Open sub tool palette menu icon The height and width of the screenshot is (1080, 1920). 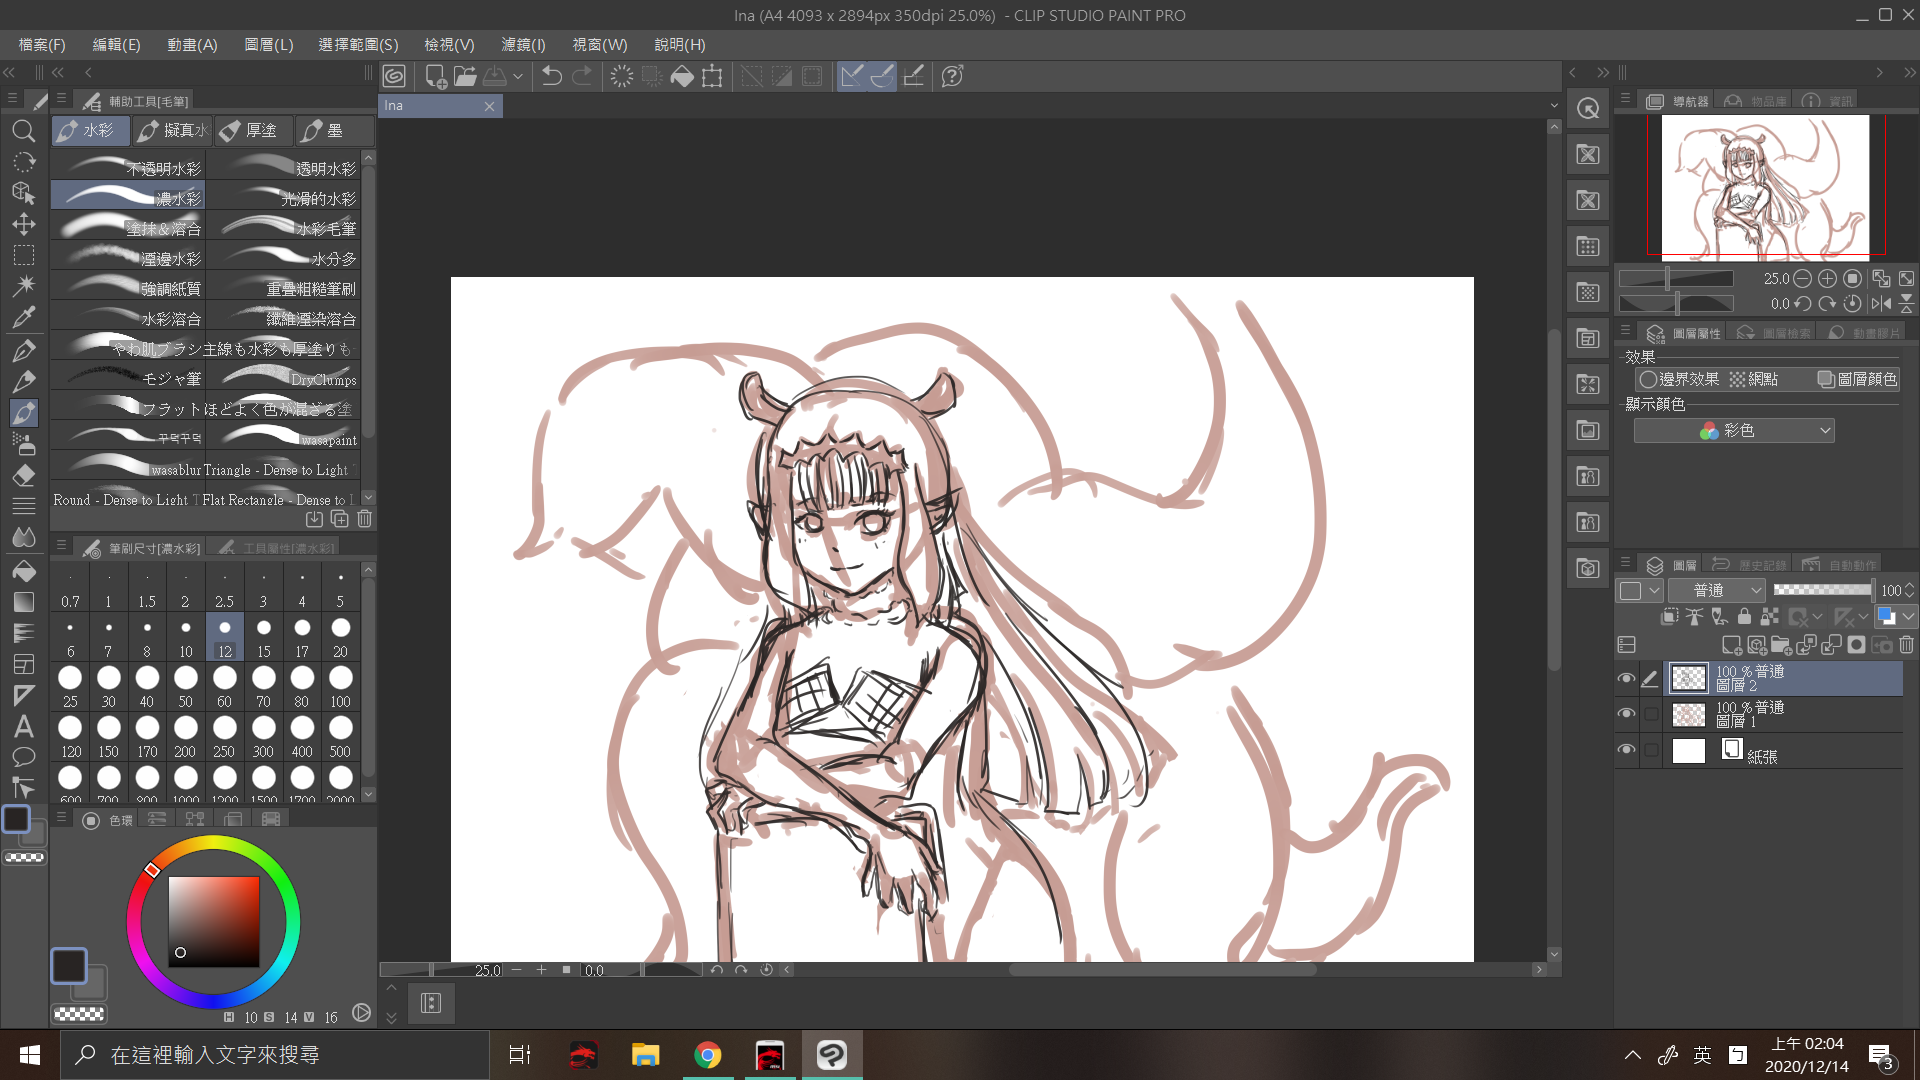point(62,99)
